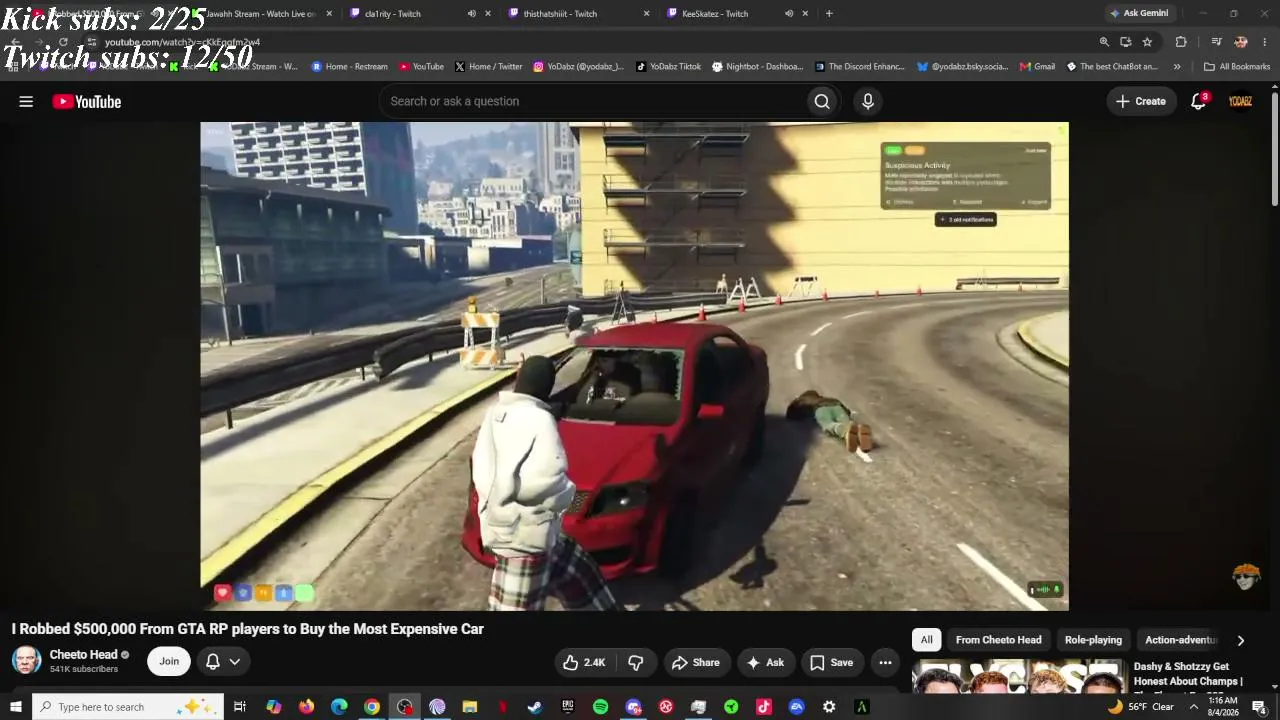
Task: Select the Action-adventure filter chip
Action: 1181,640
